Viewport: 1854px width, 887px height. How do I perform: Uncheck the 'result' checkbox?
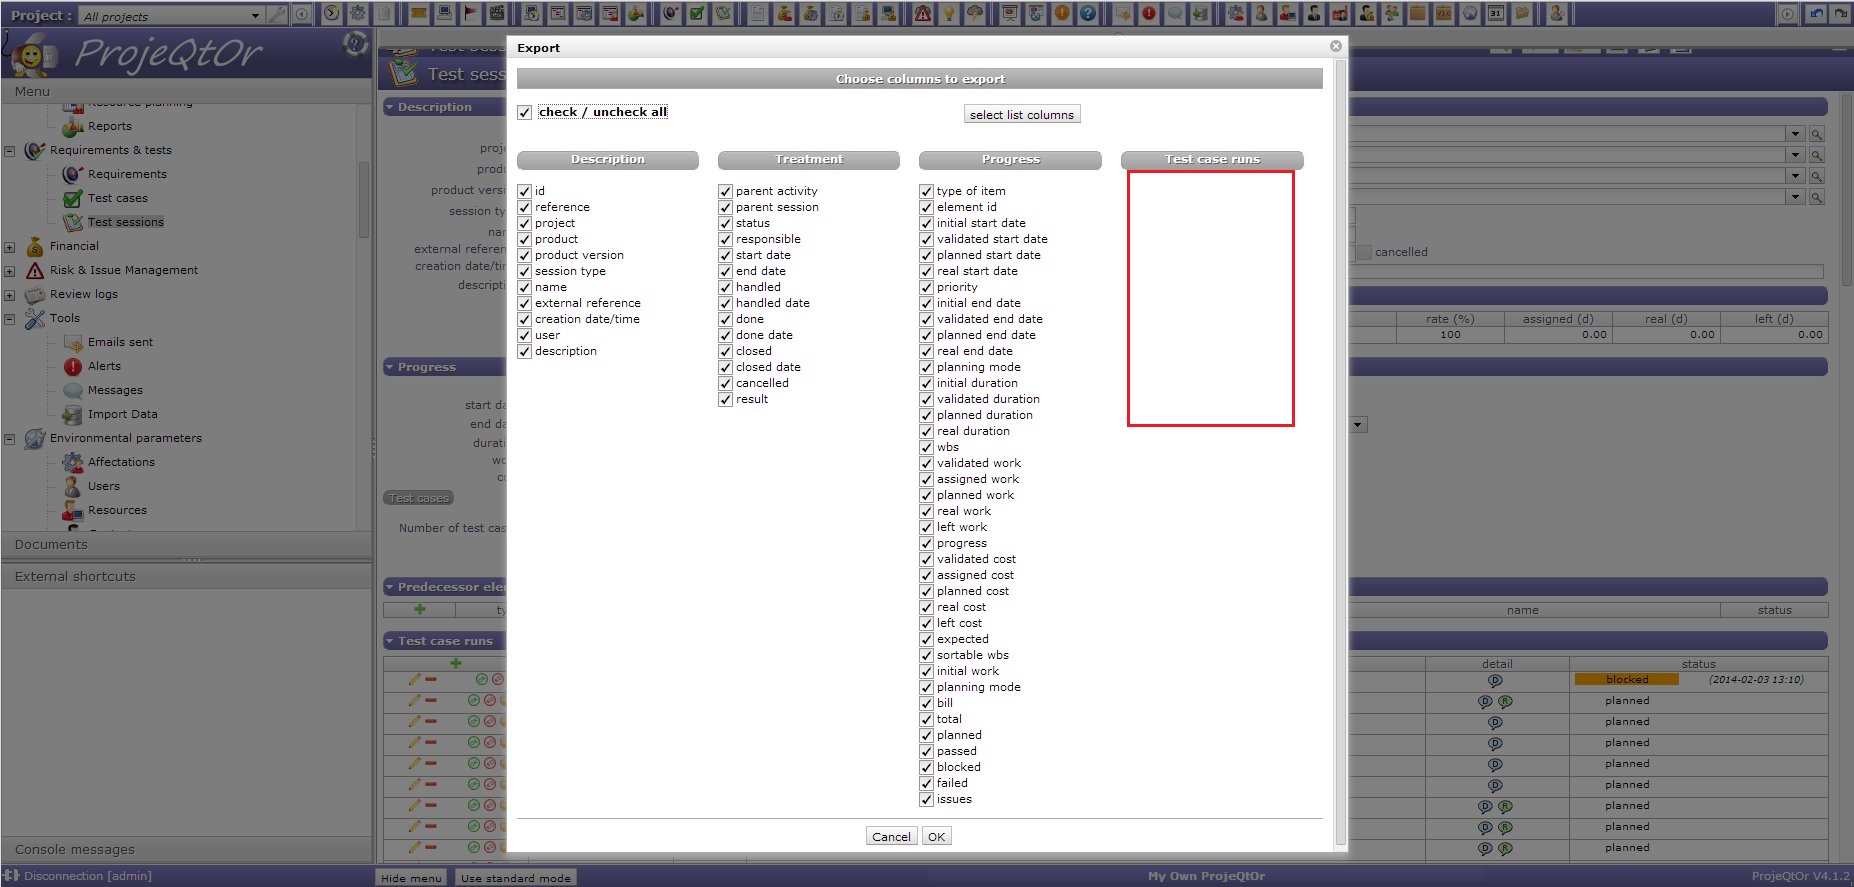tap(725, 399)
